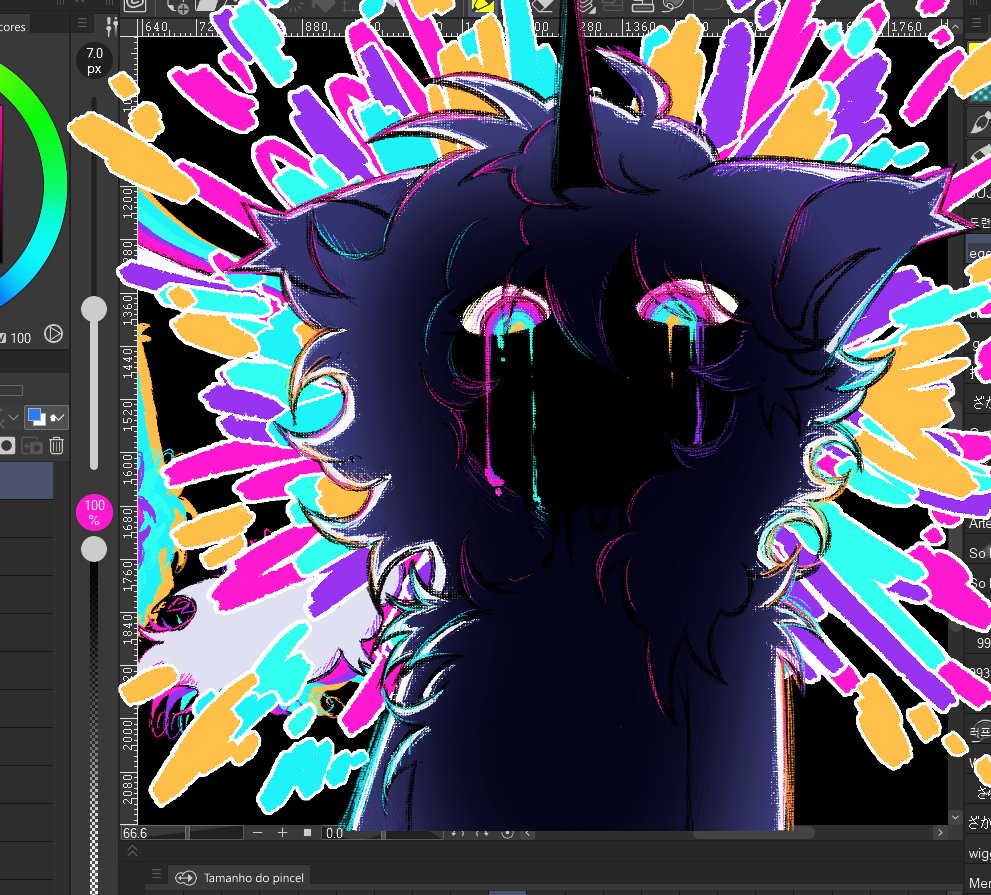
Task: Click the vertical scrollbar up arrow
Action: pyautogui.click(x=955, y=27)
